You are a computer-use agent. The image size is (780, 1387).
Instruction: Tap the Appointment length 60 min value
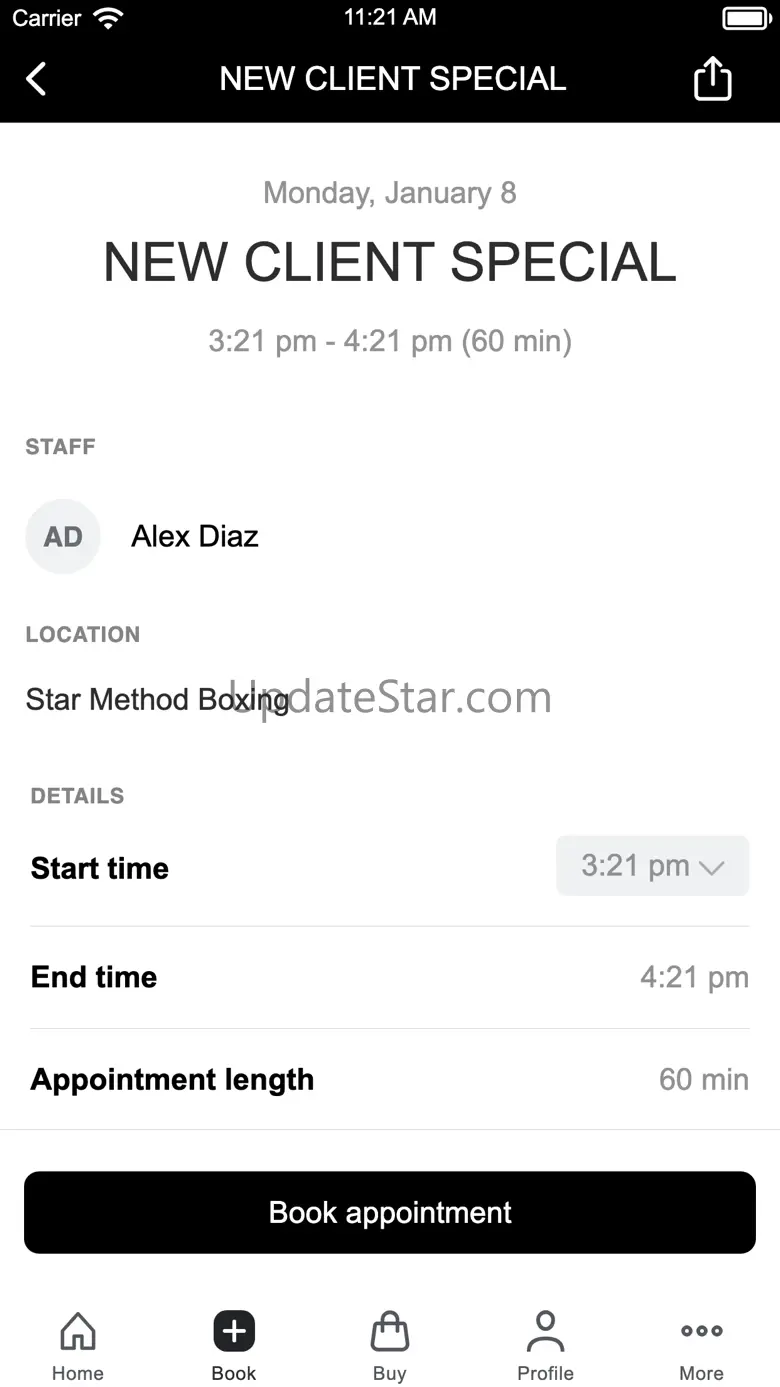click(703, 1079)
